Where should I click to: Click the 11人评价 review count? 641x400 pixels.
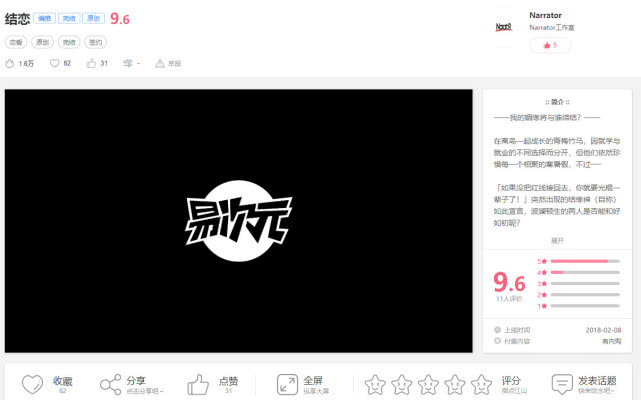[x=509, y=299]
